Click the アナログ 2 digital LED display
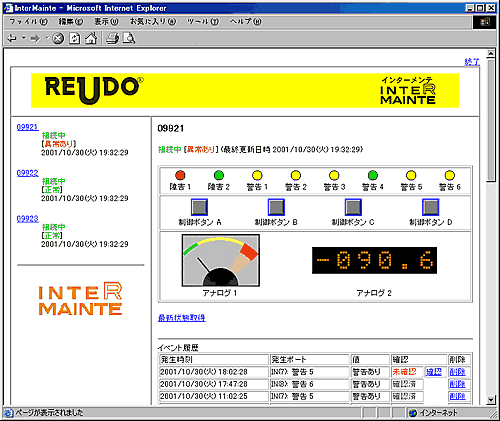The width and height of the screenshot is (500, 421). pyautogui.click(x=374, y=260)
